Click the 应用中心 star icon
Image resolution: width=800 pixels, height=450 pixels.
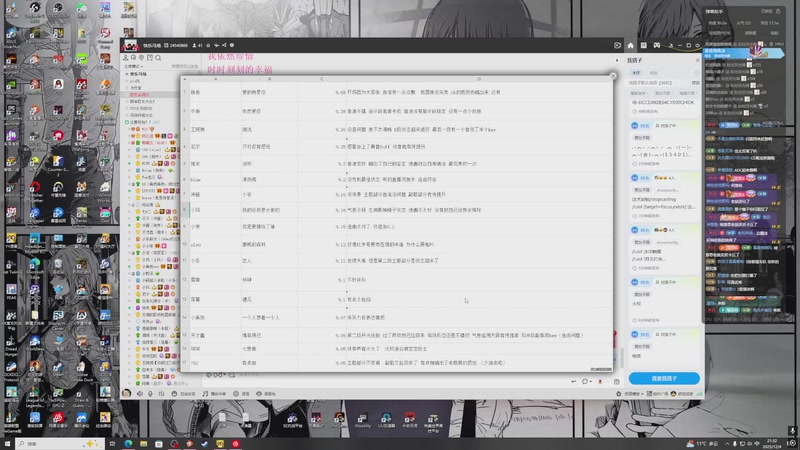pos(618,393)
